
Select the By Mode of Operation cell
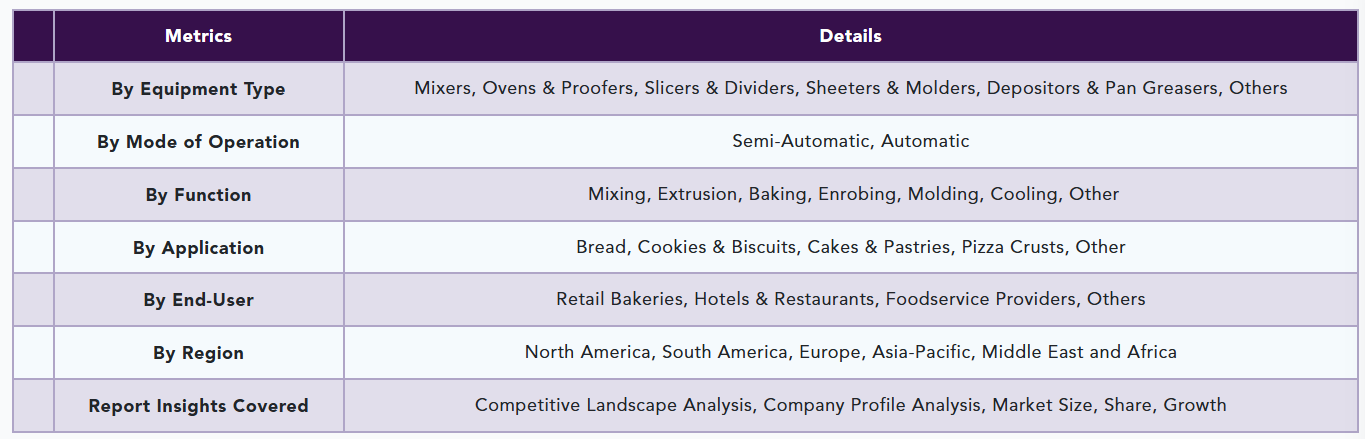[198, 142]
